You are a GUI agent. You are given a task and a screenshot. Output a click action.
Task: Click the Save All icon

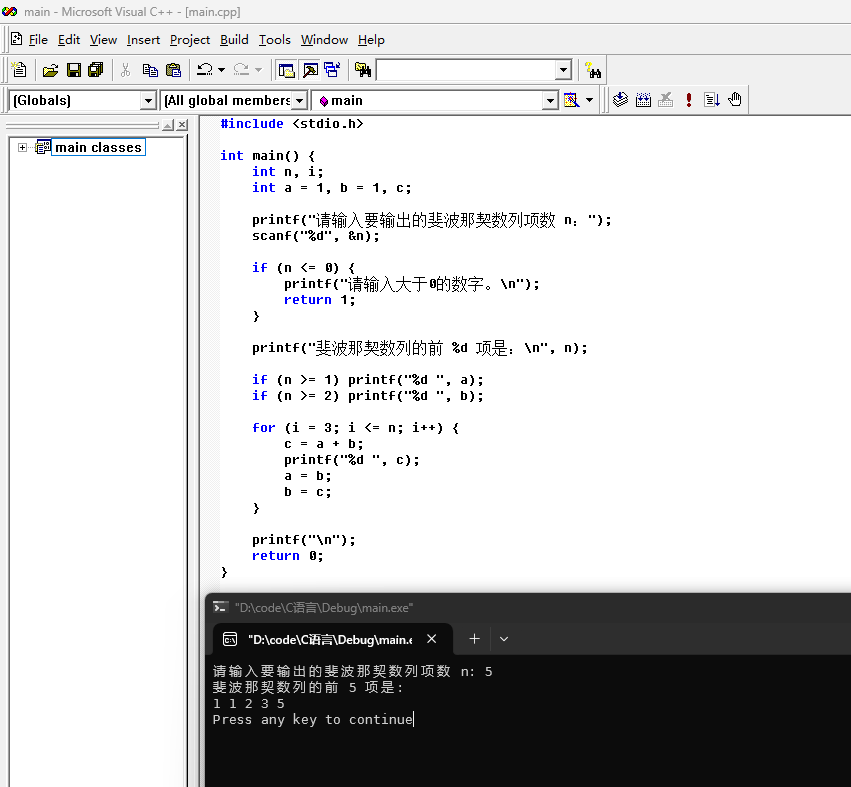[x=96, y=70]
